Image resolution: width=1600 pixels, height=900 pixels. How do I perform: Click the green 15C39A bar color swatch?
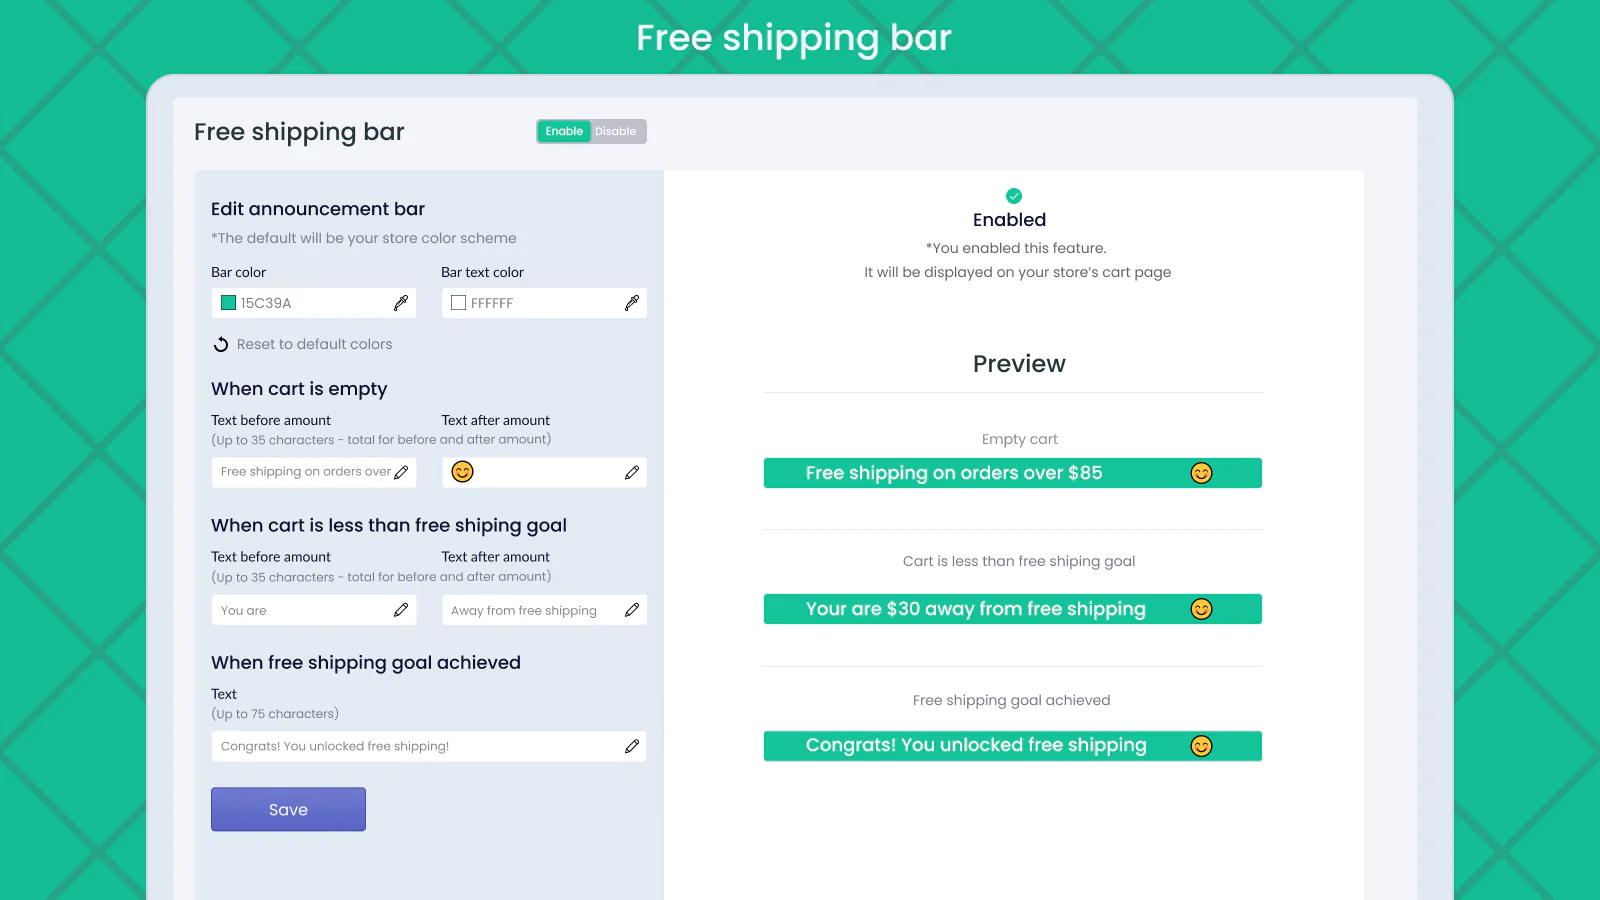pyautogui.click(x=229, y=303)
